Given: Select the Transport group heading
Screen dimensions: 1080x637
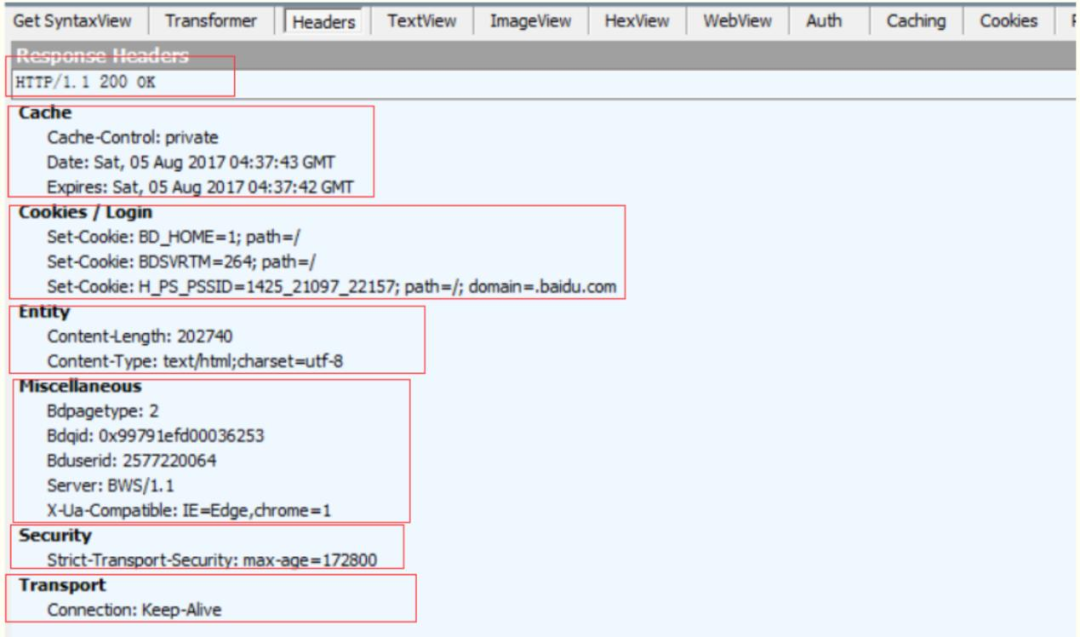Looking at the screenshot, I should tap(63, 585).
